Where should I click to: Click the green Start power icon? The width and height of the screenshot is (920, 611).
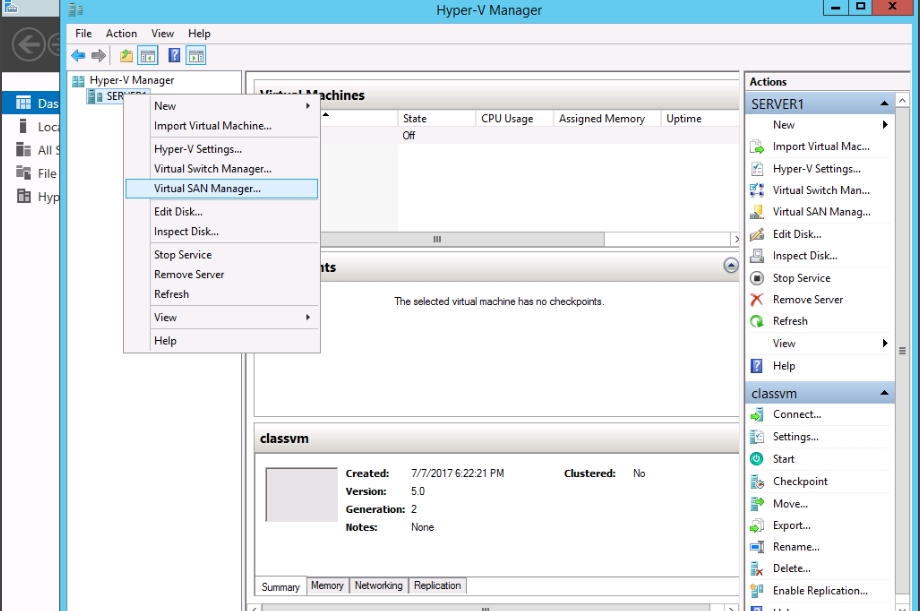[x=757, y=459]
